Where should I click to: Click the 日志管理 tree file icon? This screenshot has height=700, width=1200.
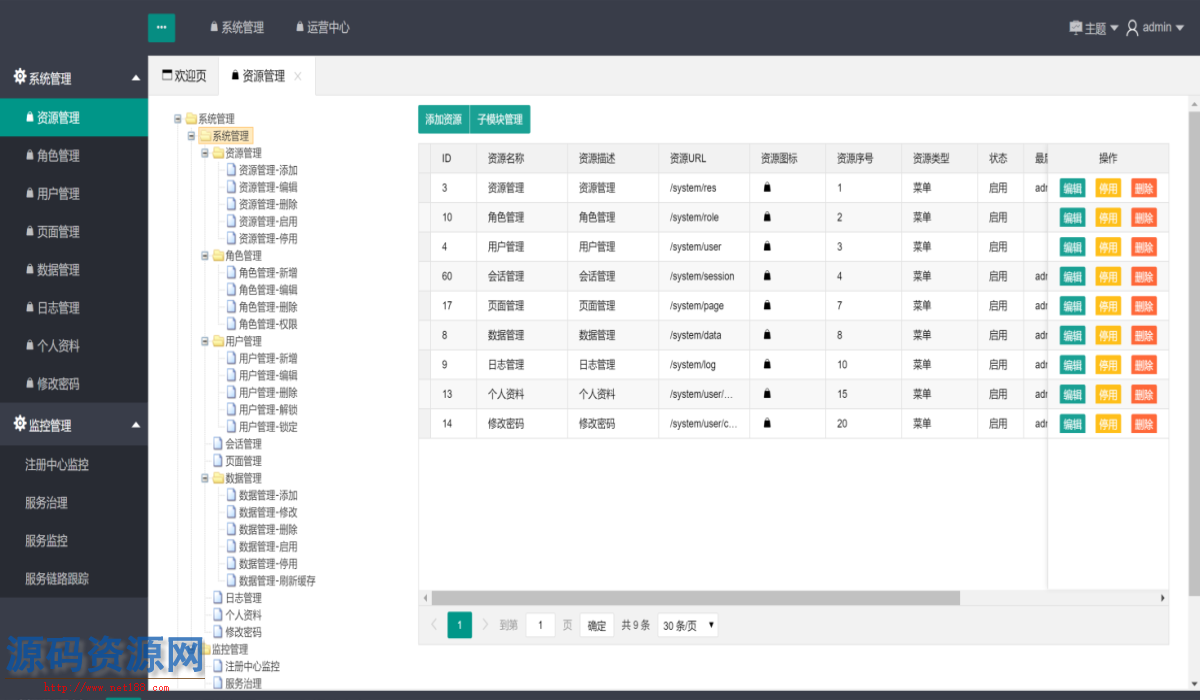click(x=218, y=598)
